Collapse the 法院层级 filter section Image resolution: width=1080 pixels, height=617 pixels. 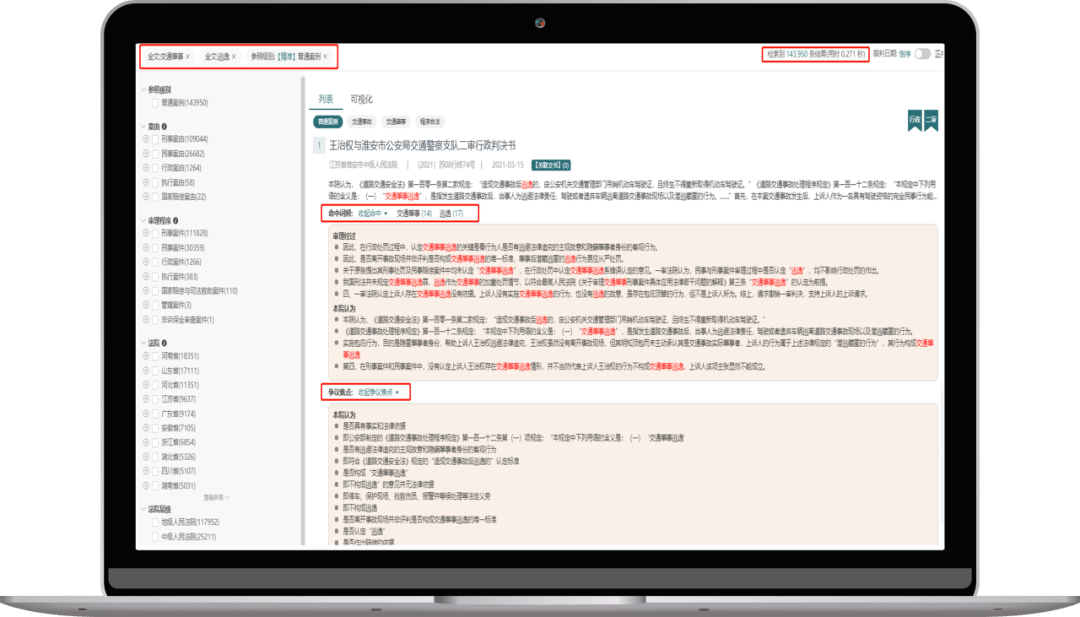[144, 510]
